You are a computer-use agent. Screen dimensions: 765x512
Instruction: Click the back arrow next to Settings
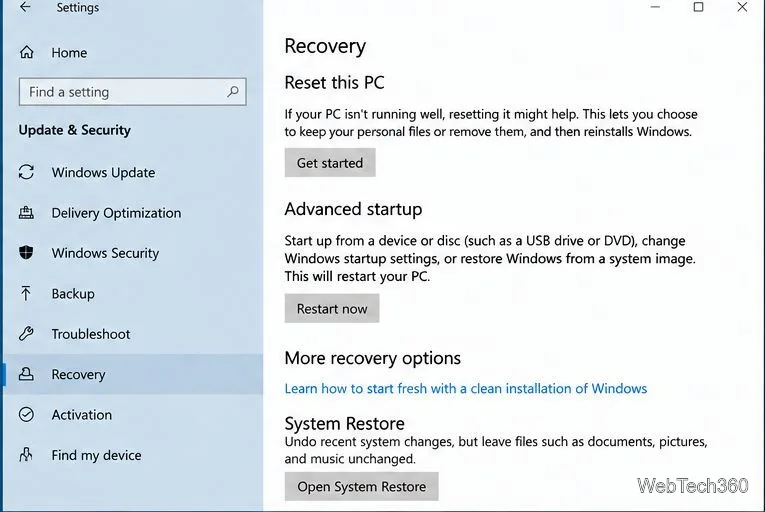pos(25,7)
